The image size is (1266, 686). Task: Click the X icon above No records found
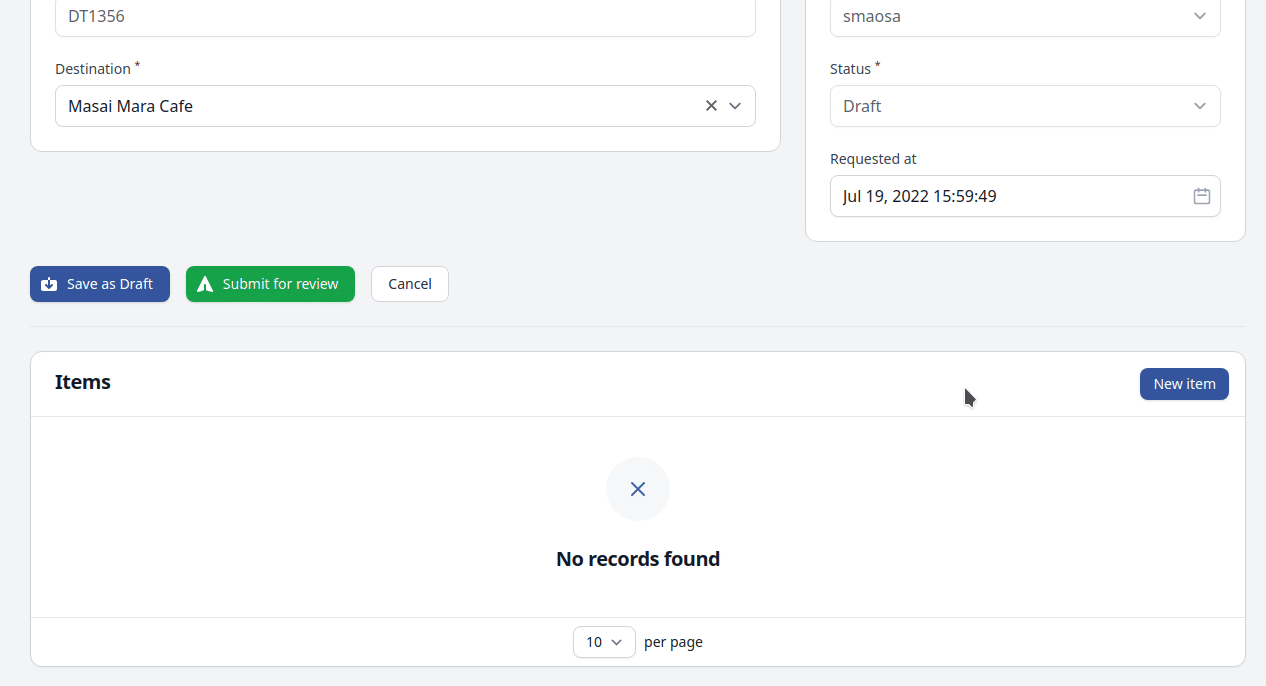638,489
